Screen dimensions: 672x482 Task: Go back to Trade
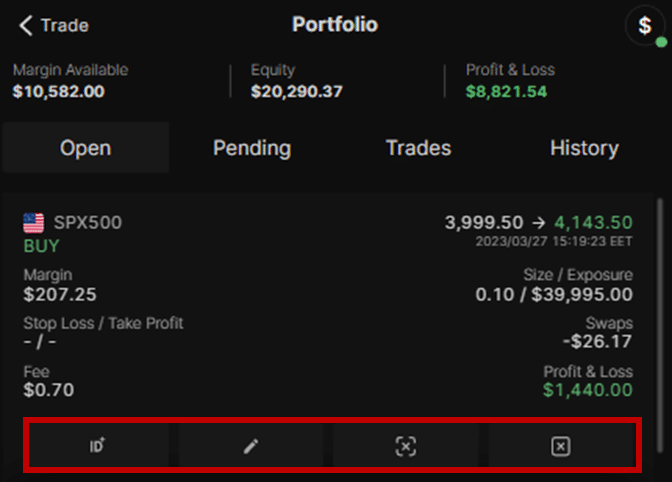click(x=65, y=25)
